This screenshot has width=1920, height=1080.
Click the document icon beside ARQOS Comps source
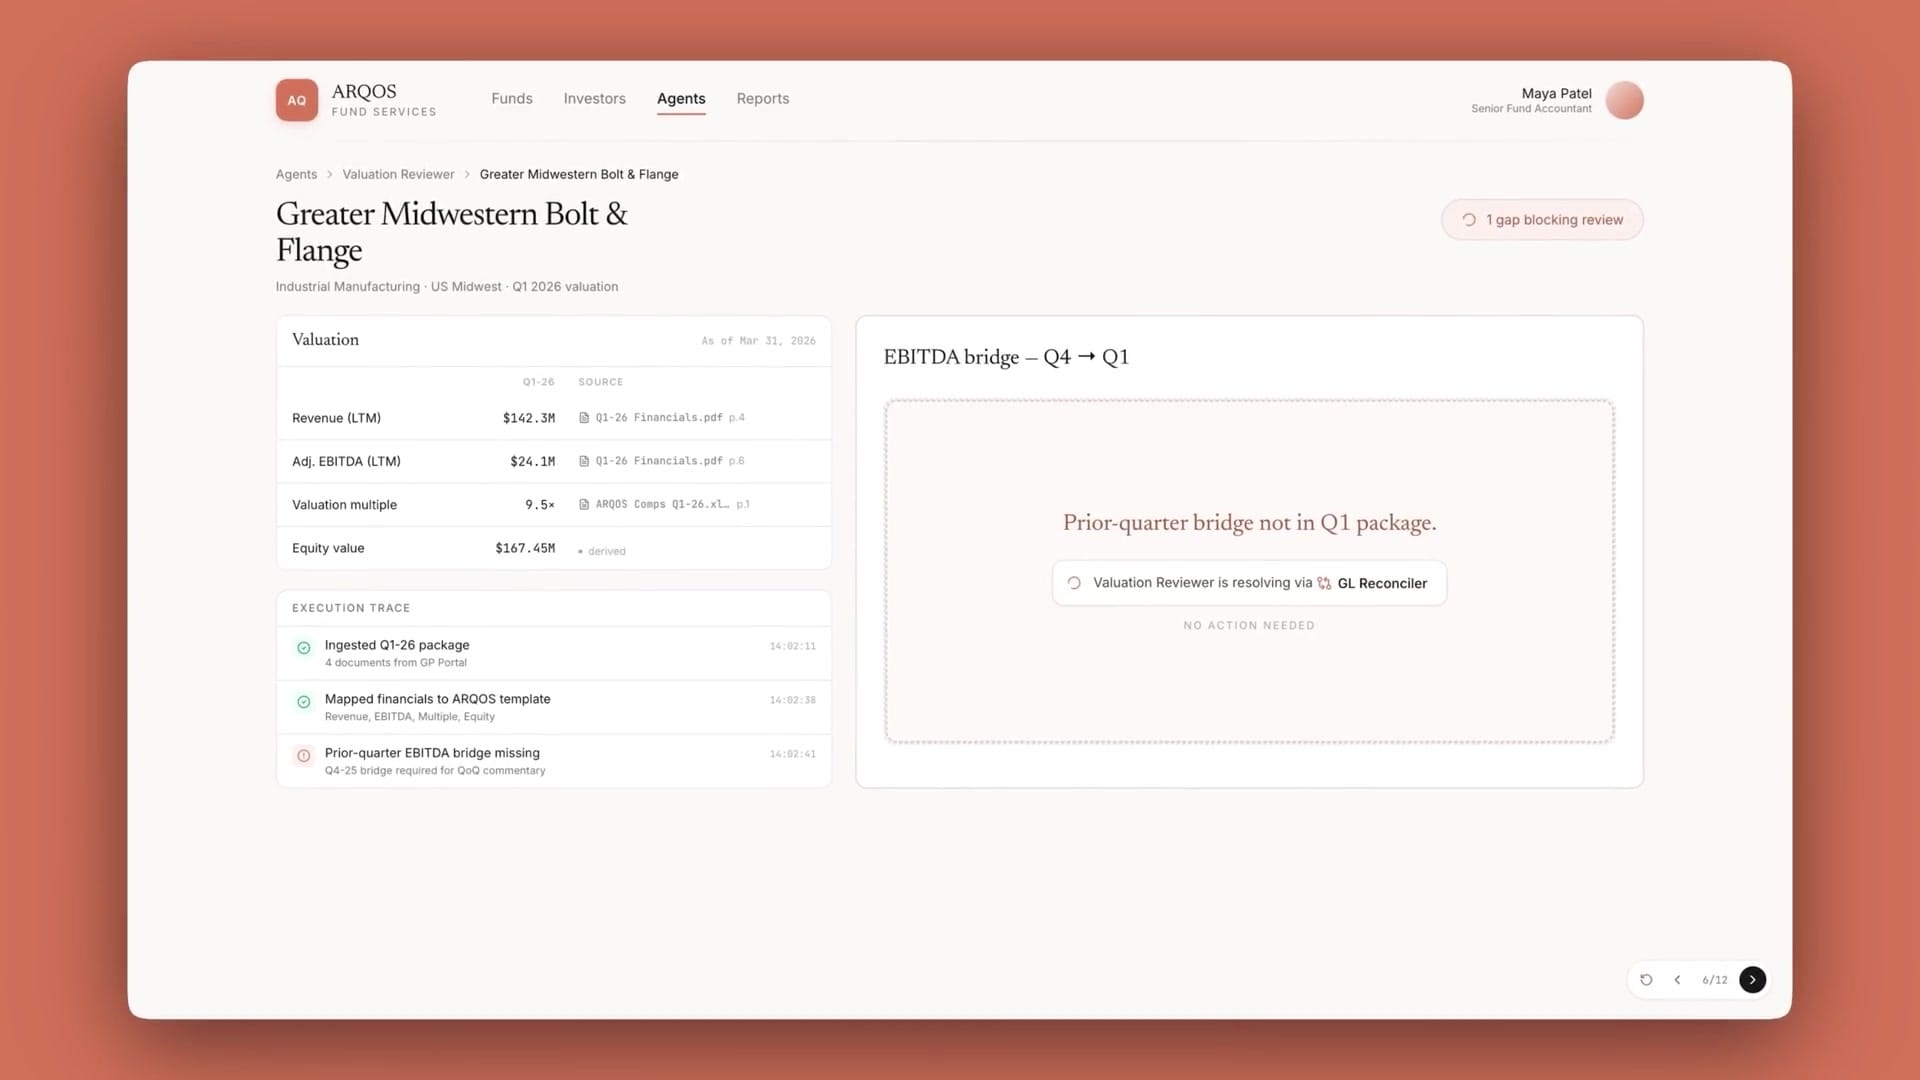click(x=584, y=504)
